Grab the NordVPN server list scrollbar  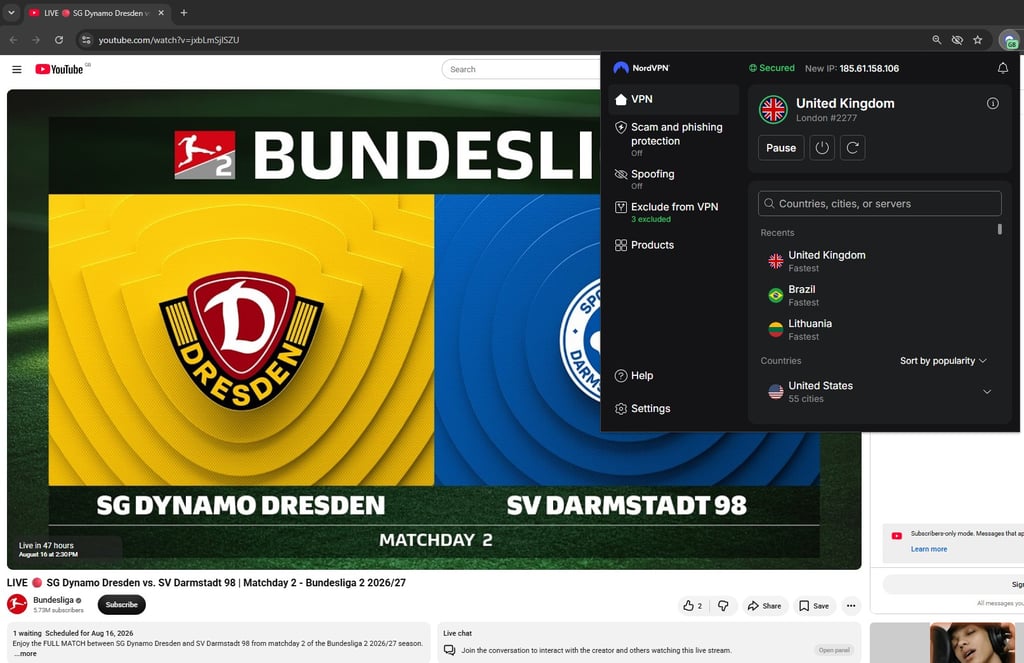999,229
